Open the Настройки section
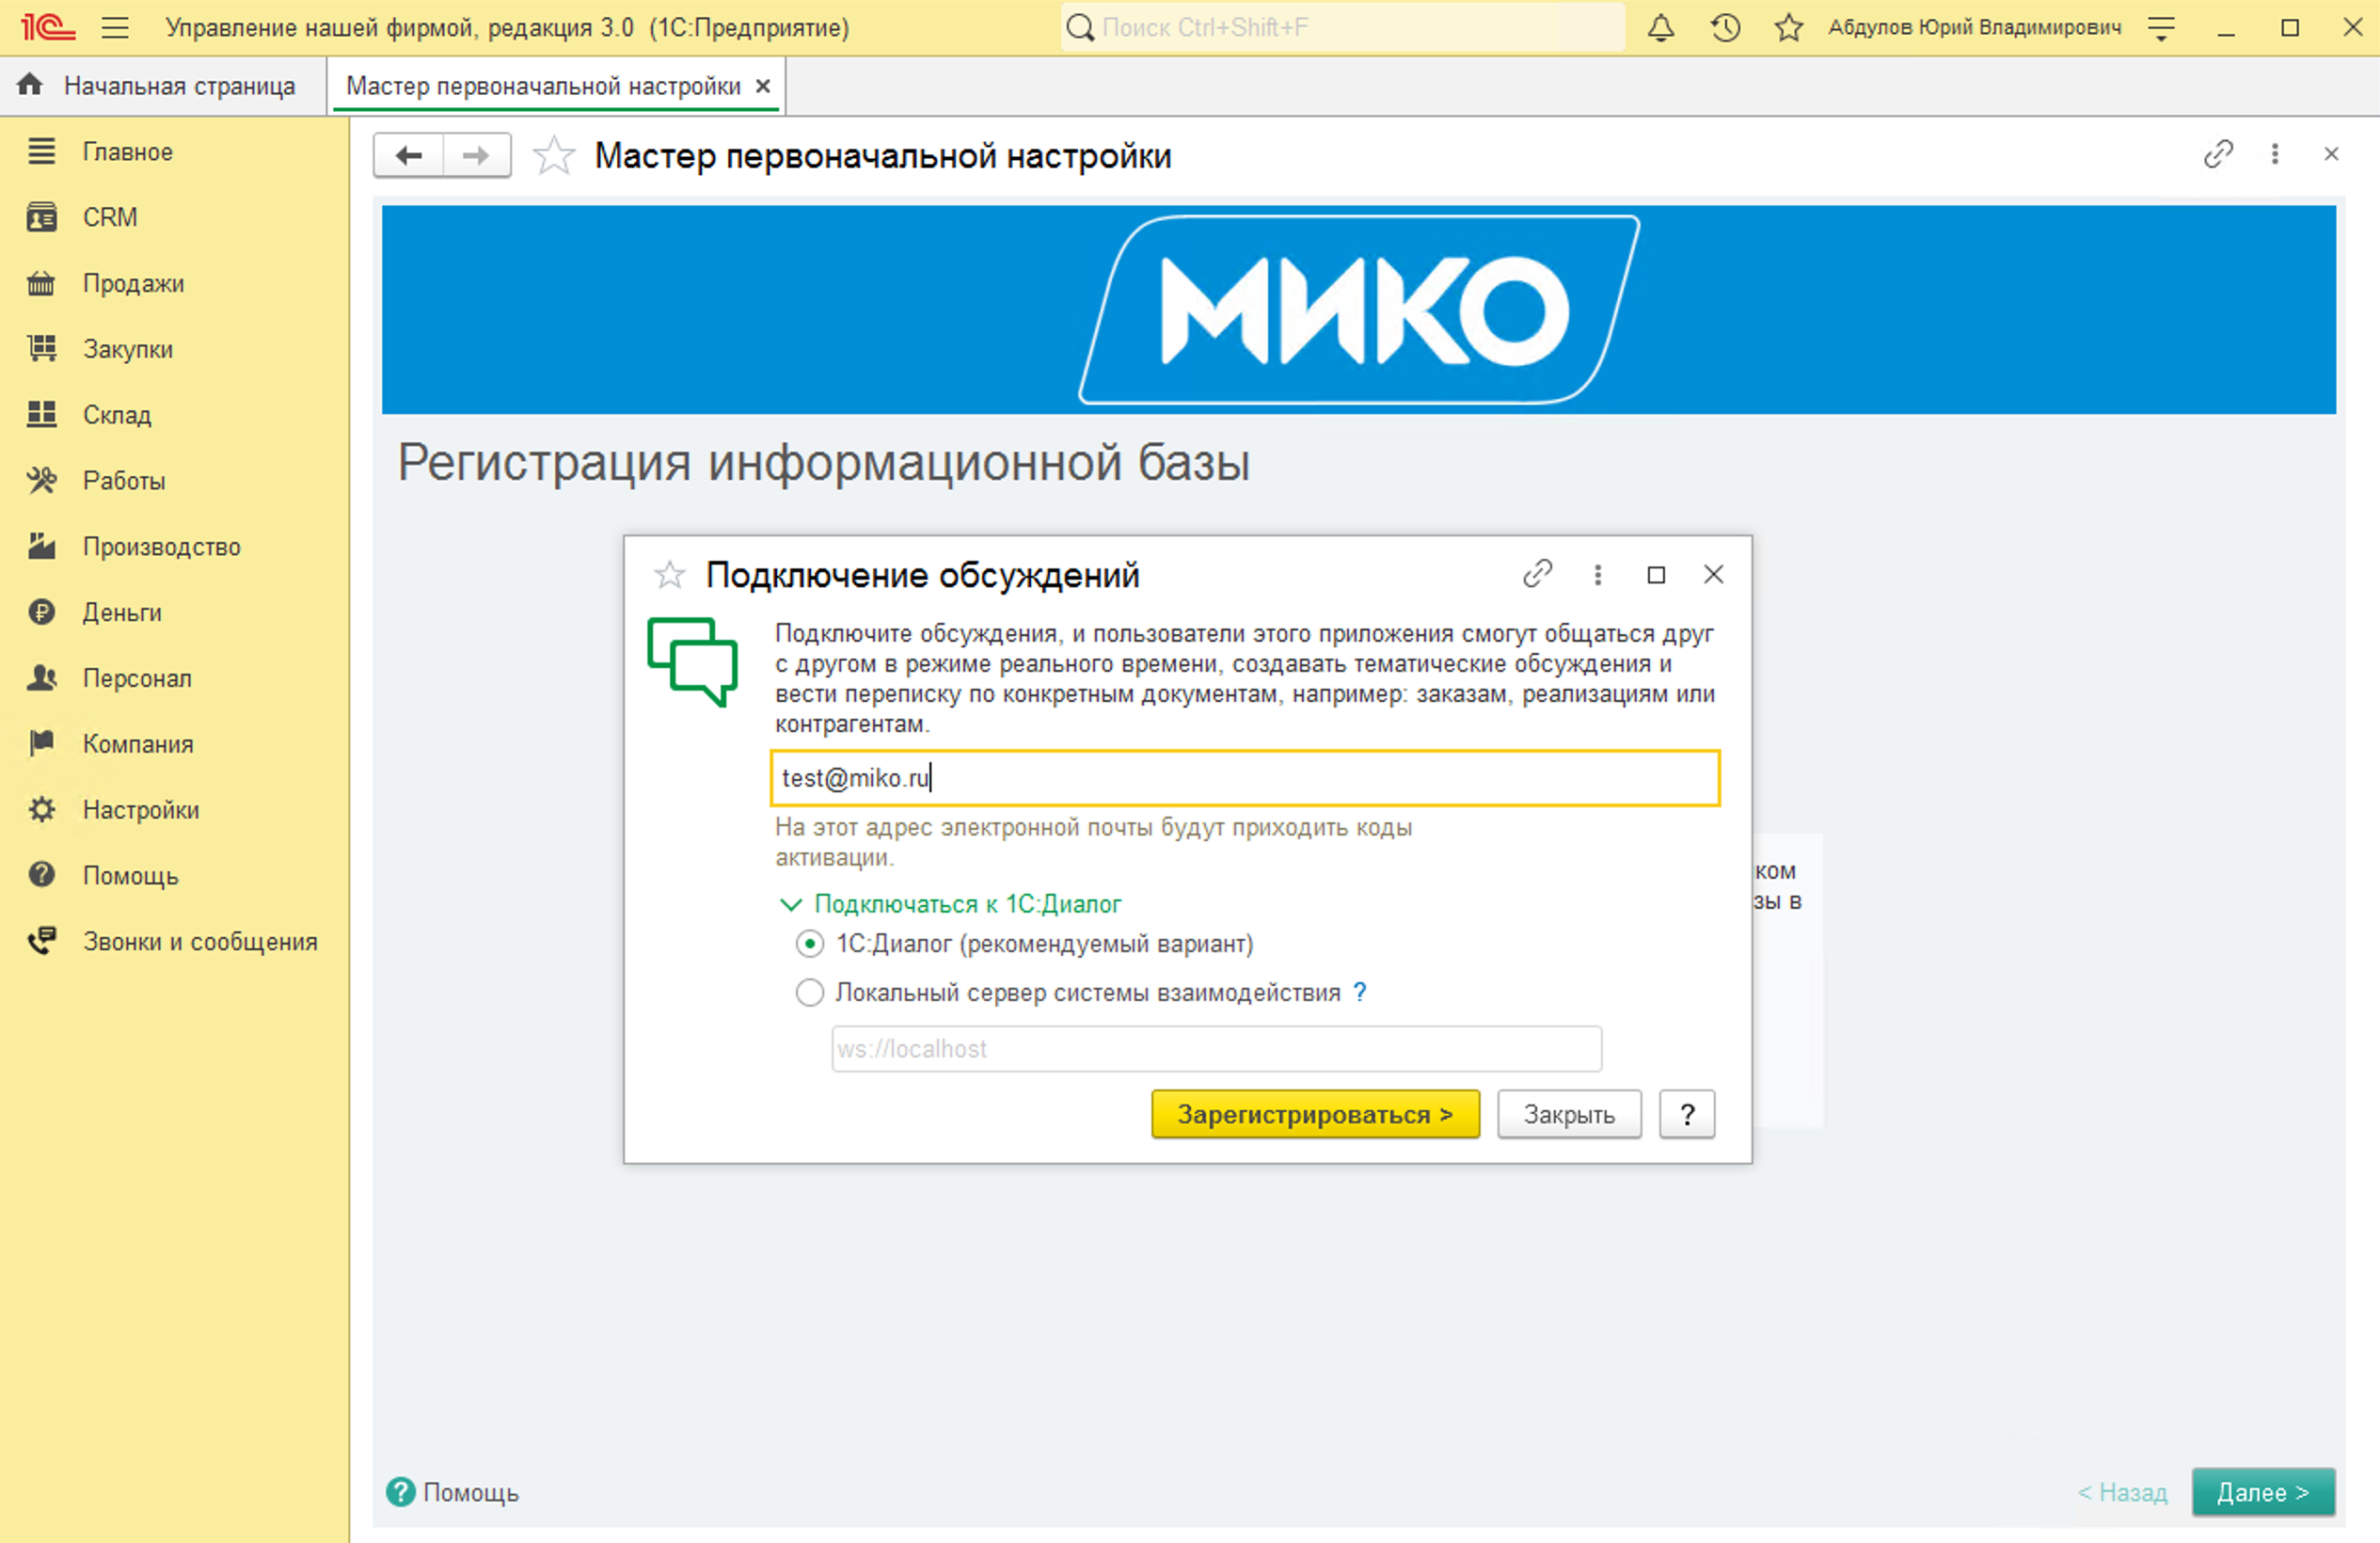This screenshot has height=1543, width=2380. pos(141,809)
